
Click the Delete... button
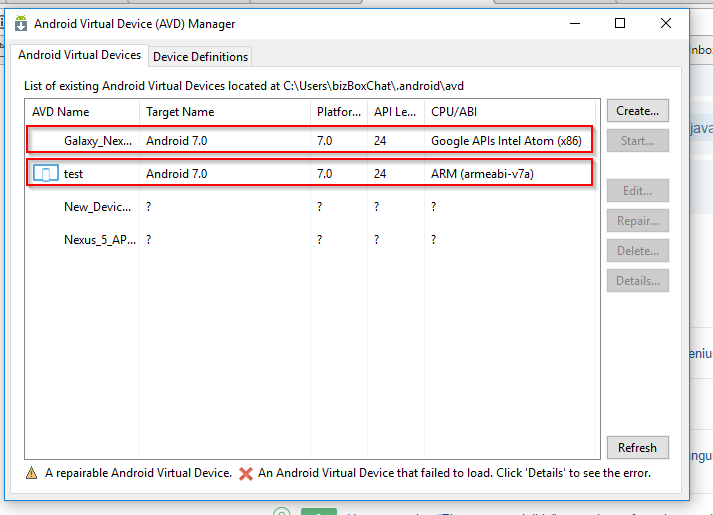point(638,251)
